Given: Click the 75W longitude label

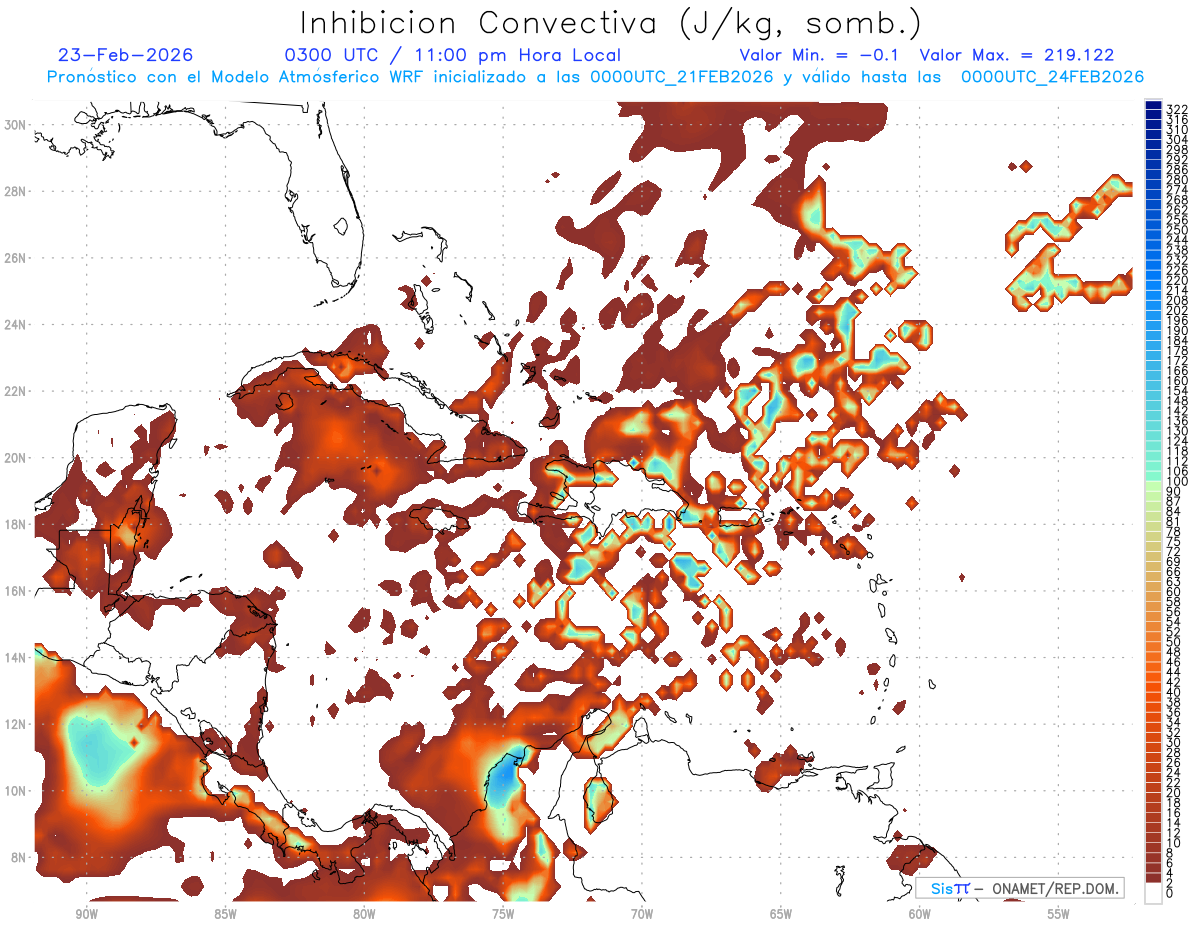Looking at the screenshot, I should tap(503, 914).
